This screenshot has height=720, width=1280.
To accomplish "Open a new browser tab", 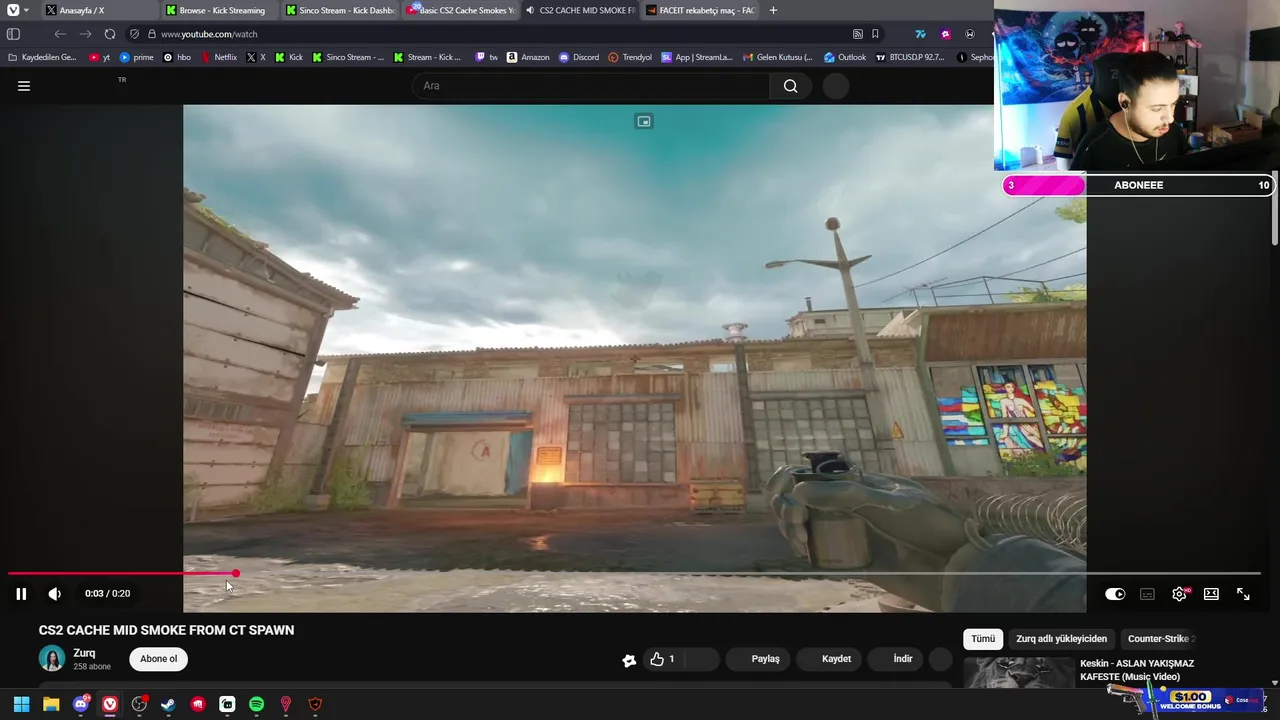I will coord(773,10).
